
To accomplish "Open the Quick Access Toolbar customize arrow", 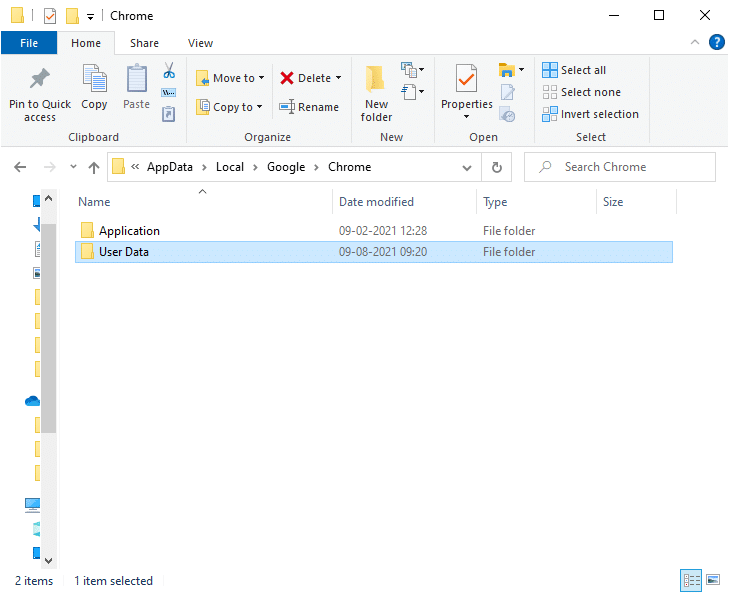I will 91,17.
